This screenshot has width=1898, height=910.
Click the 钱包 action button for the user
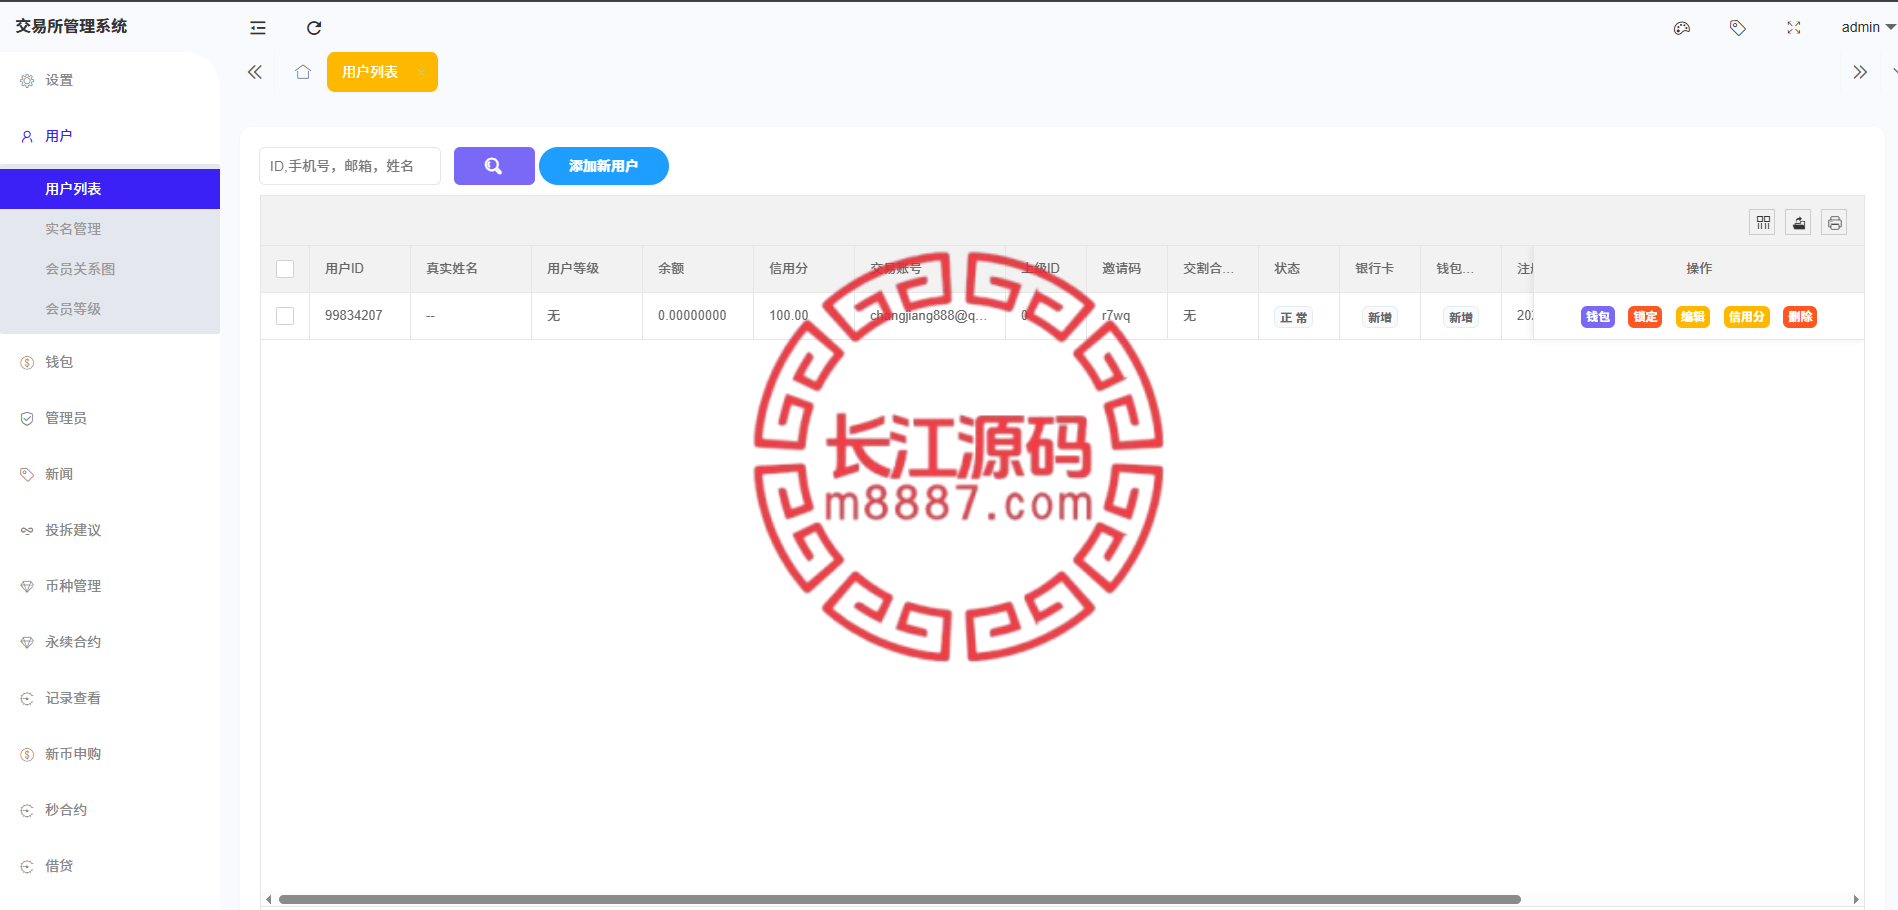[x=1598, y=317]
